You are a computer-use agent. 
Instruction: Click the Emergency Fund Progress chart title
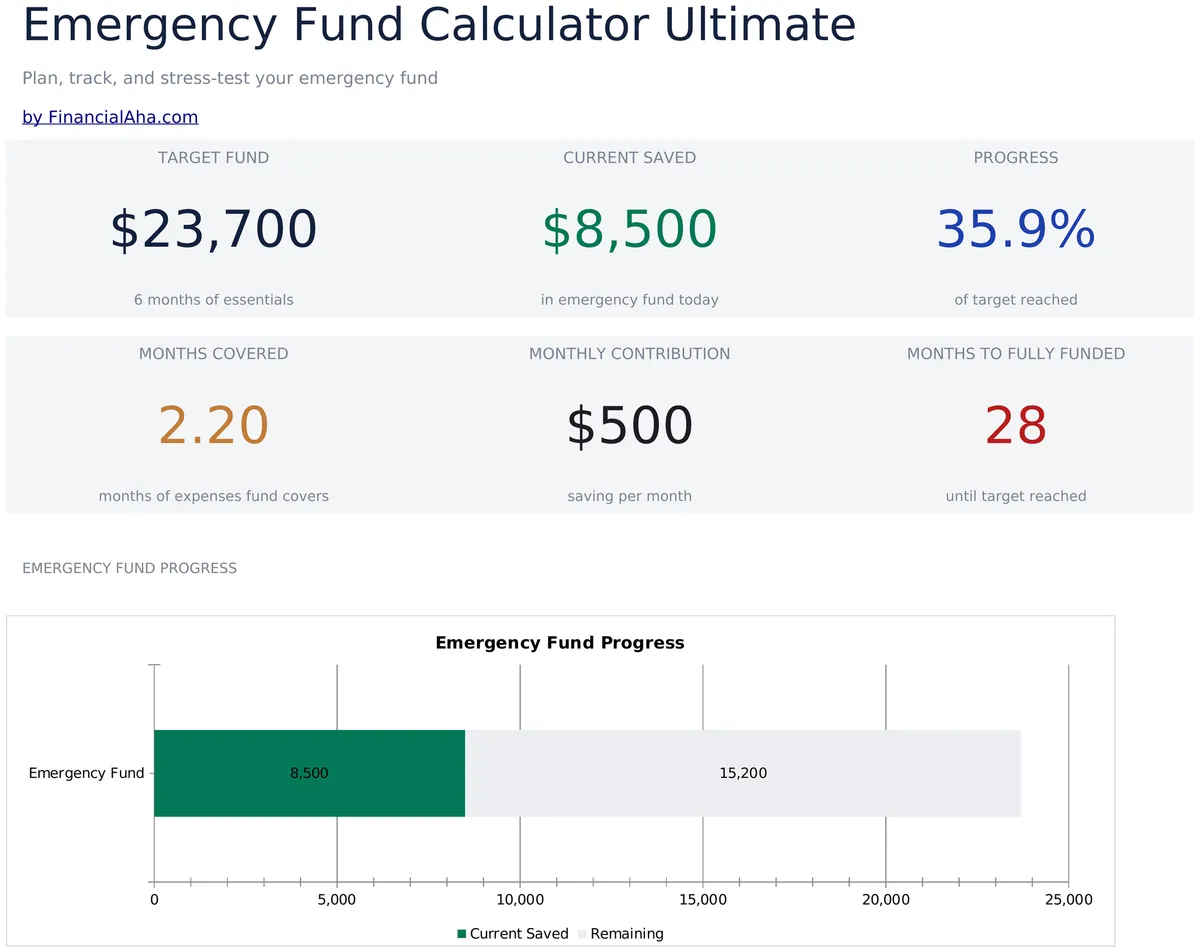[x=560, y=643]
